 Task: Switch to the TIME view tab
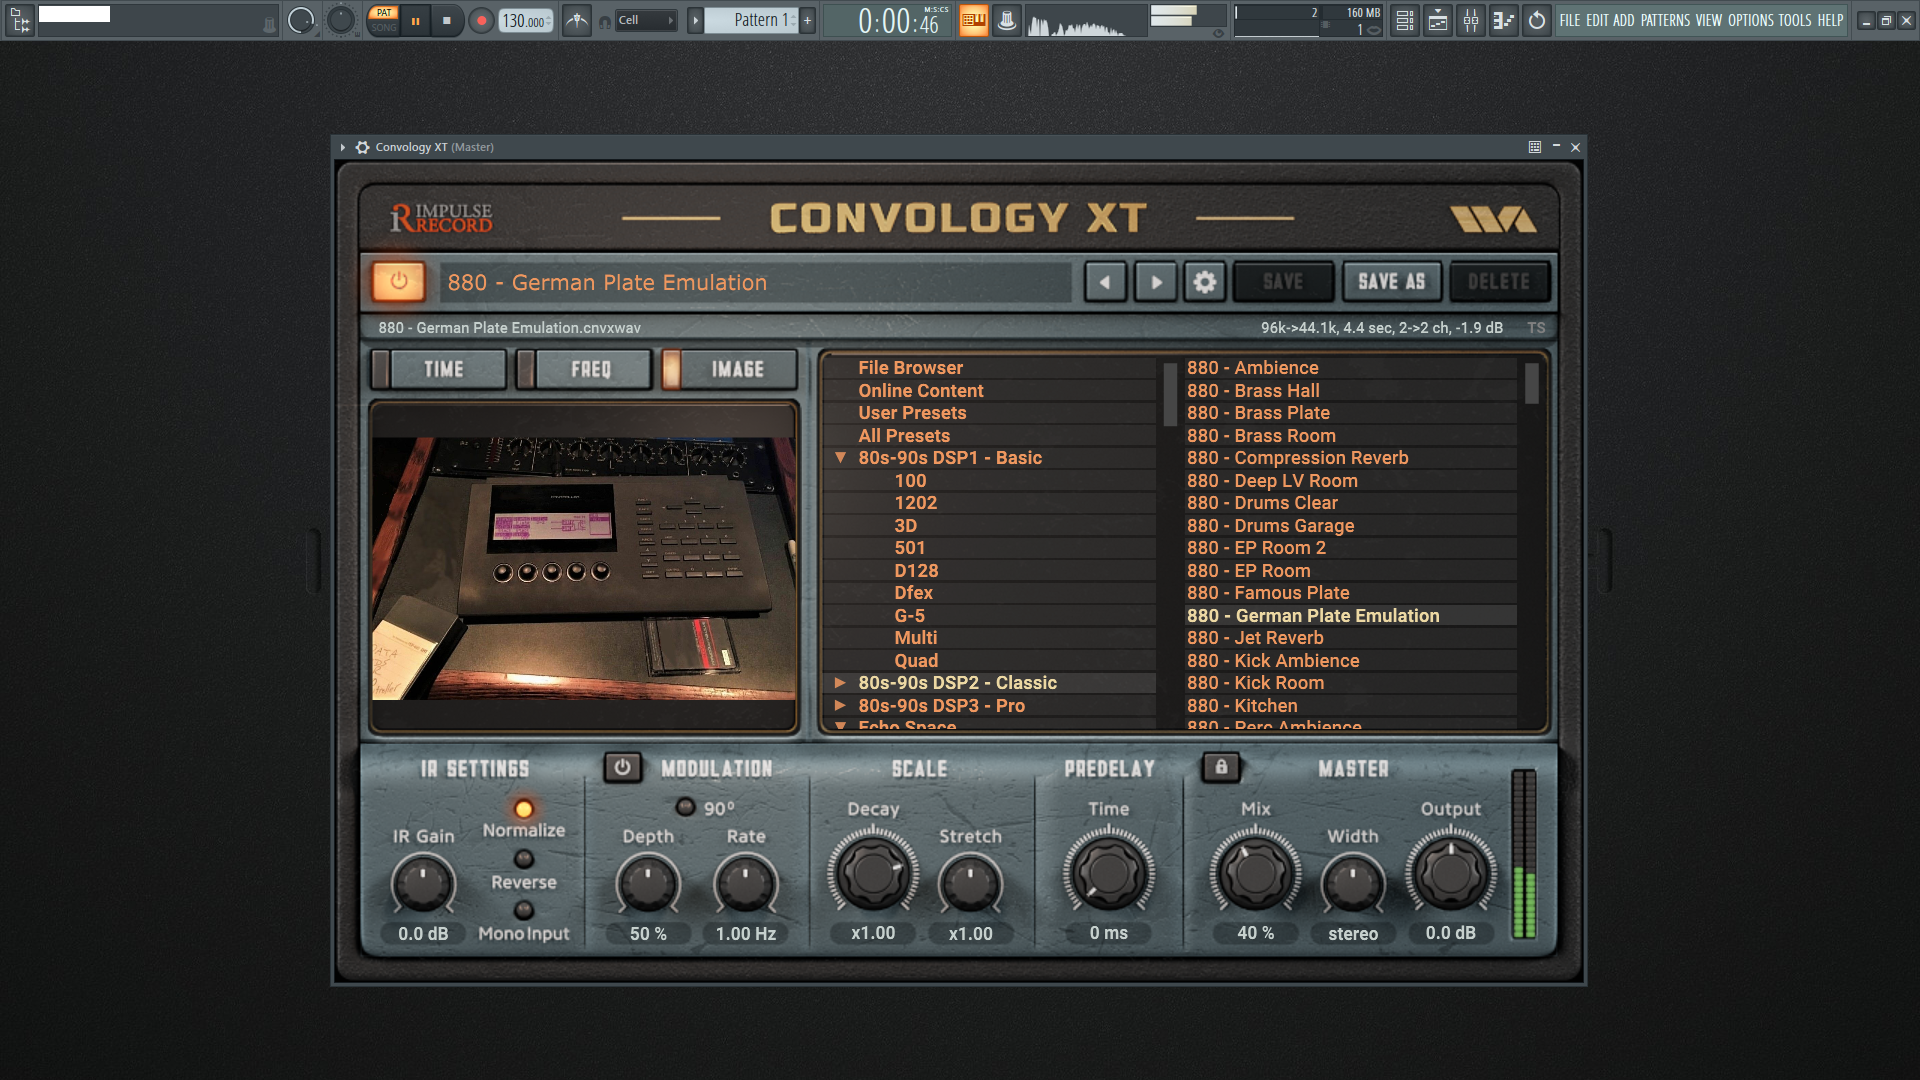[x=439, y=369]
